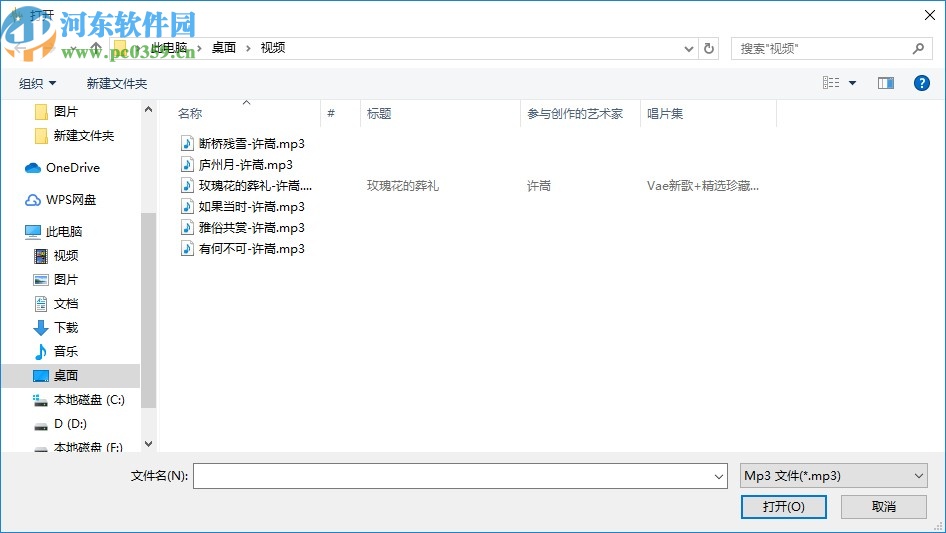Screen dimensions: 946x533
Task: Click the 视频 film icon in sidebar
Action: (x=40, y=256)
